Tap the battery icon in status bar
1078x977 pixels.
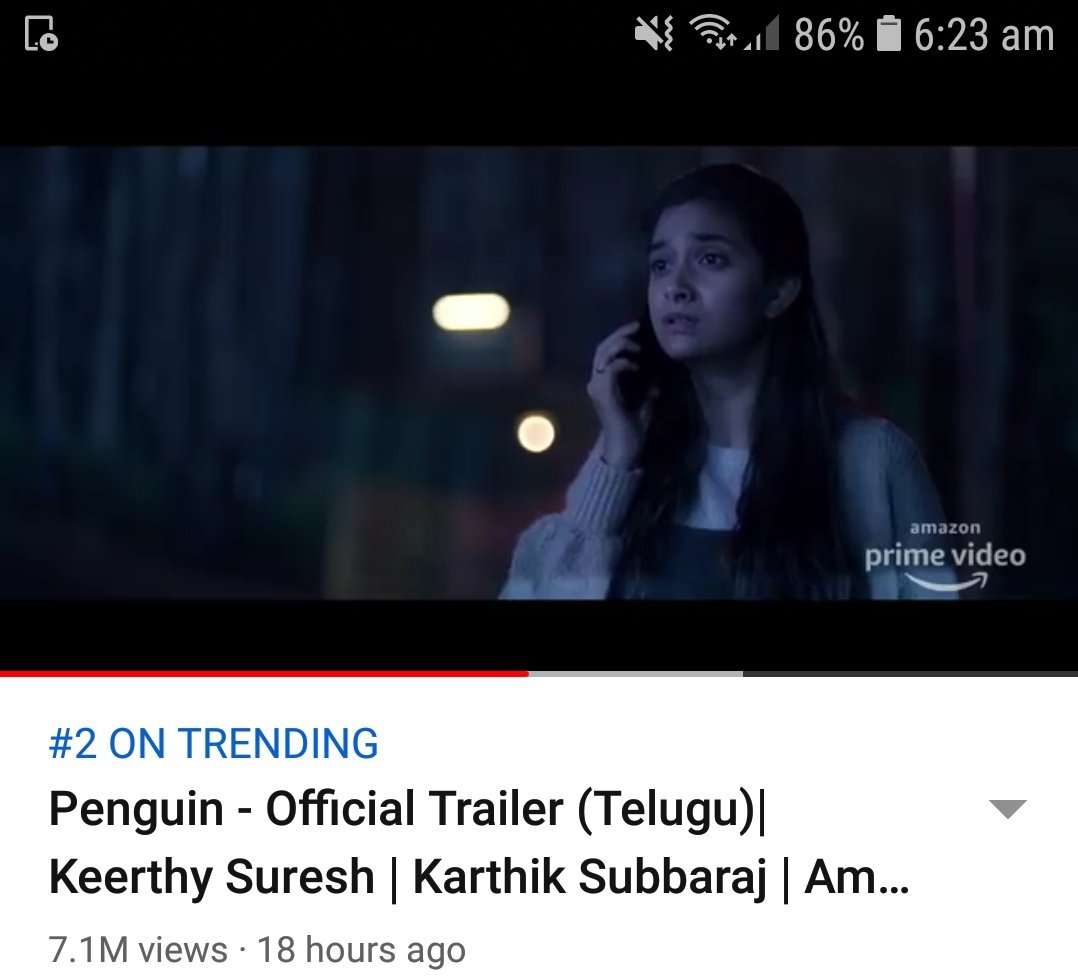click(888, 34)
